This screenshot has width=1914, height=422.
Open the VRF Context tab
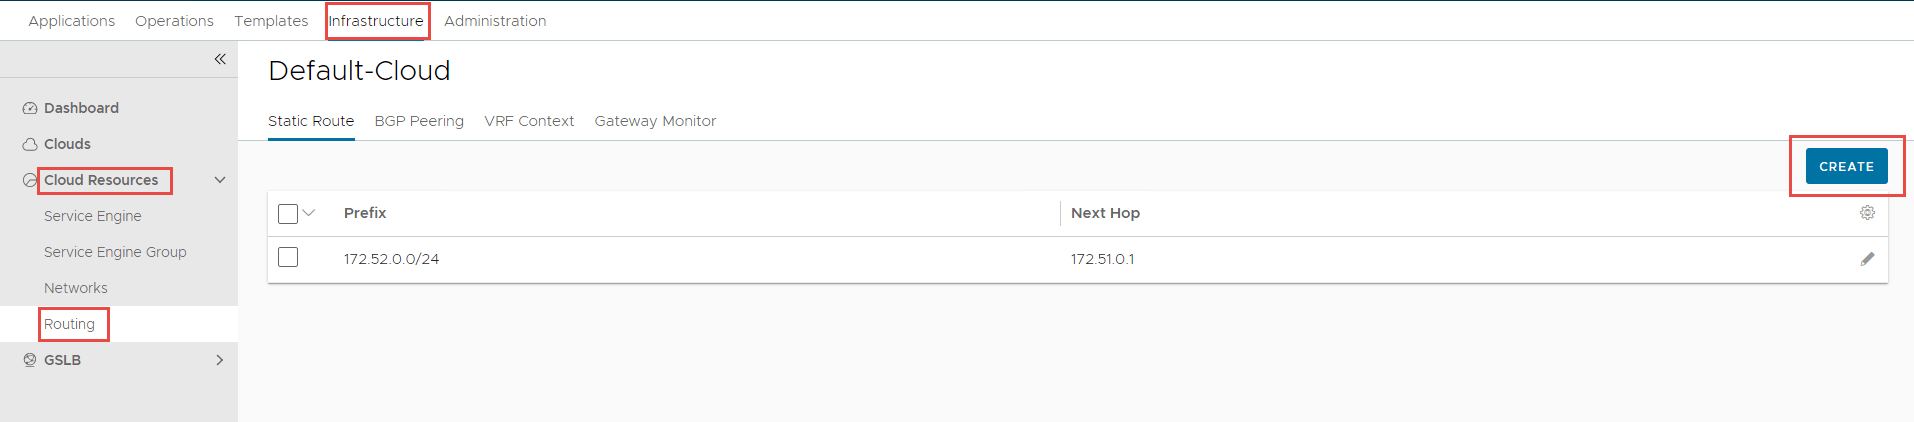pyautogui.click(x=529, y=121)
